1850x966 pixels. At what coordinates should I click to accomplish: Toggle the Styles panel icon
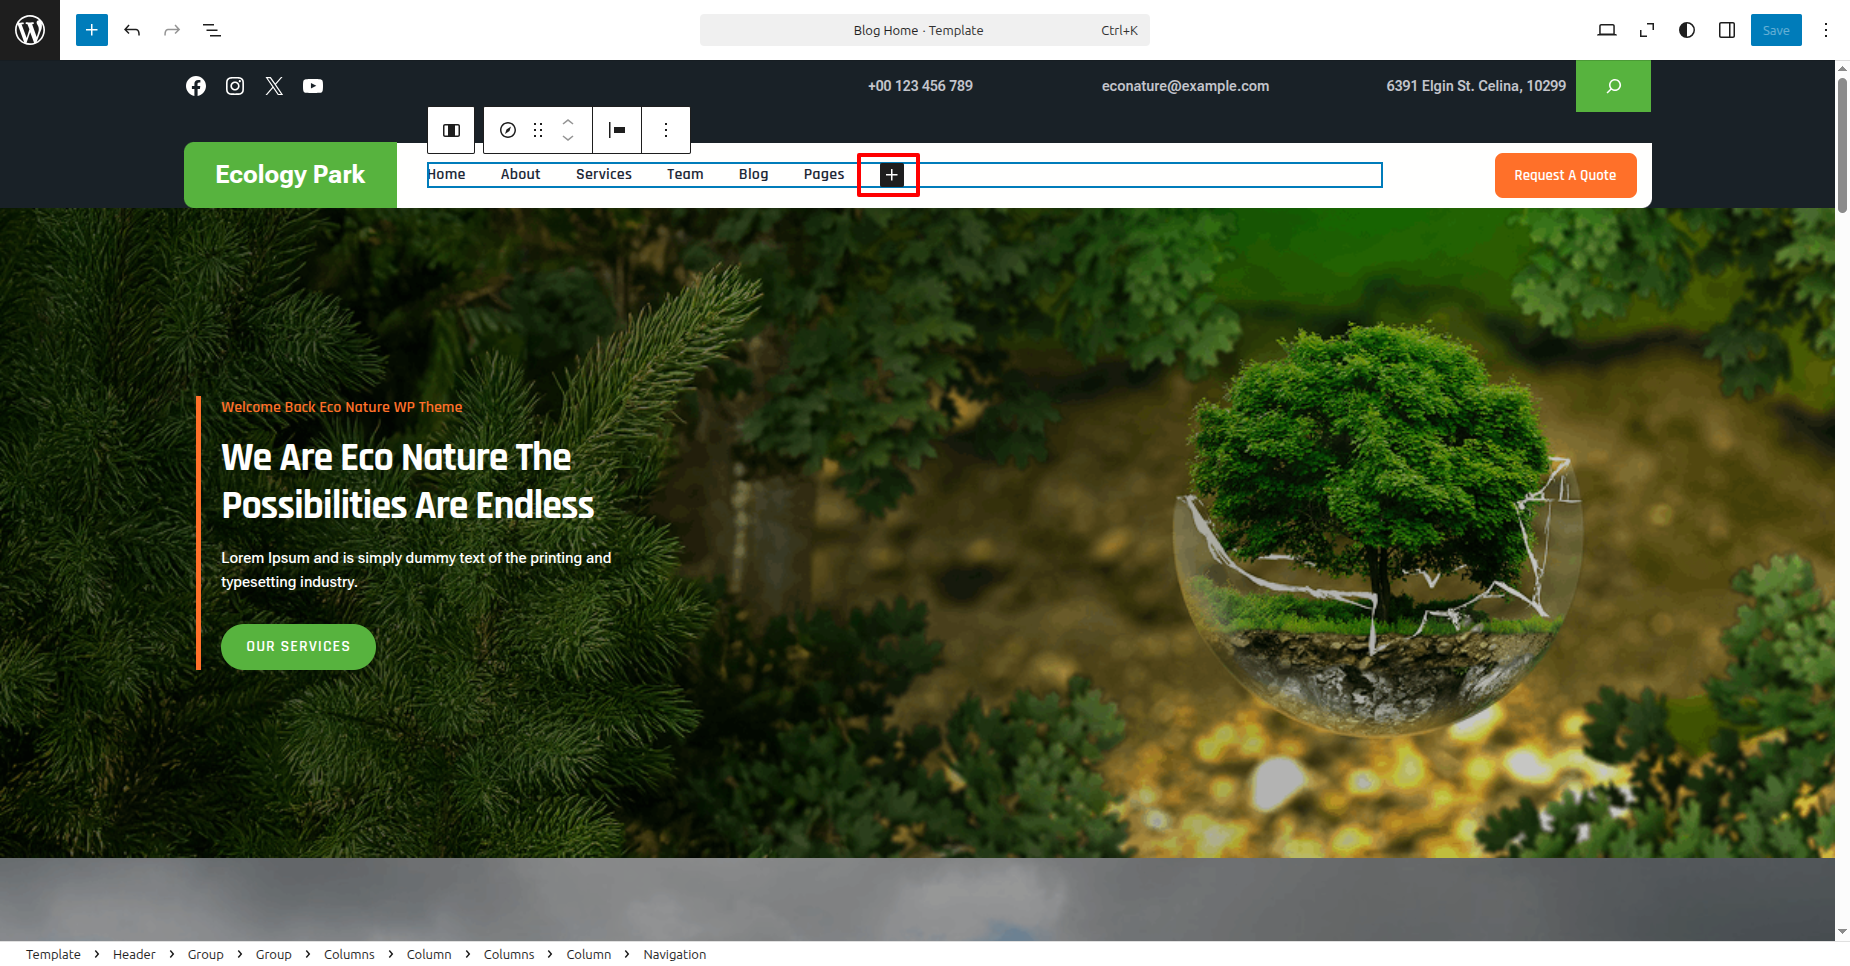[1687, 30]
